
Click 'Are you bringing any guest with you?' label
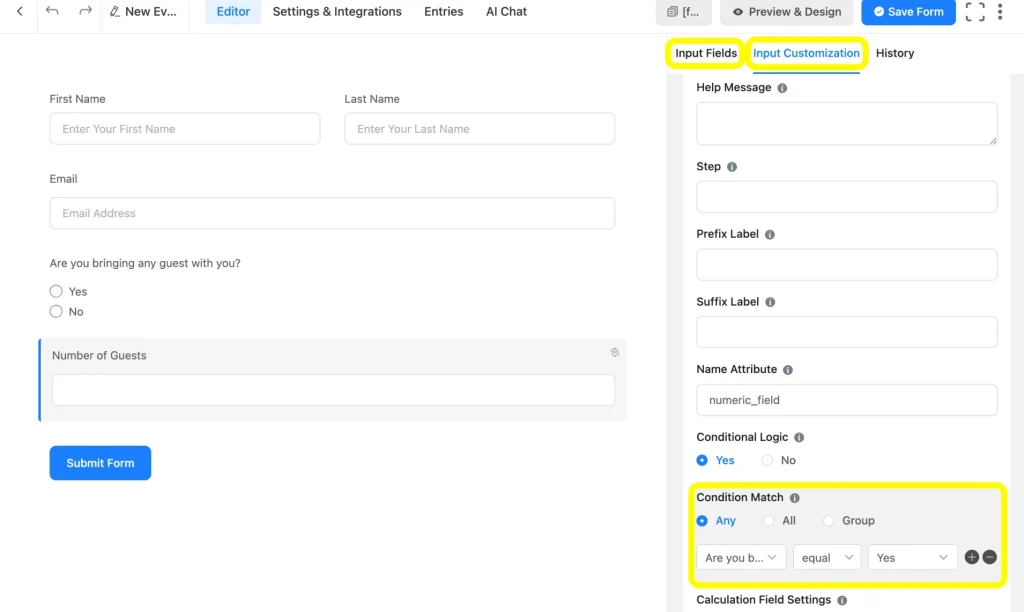145,263
